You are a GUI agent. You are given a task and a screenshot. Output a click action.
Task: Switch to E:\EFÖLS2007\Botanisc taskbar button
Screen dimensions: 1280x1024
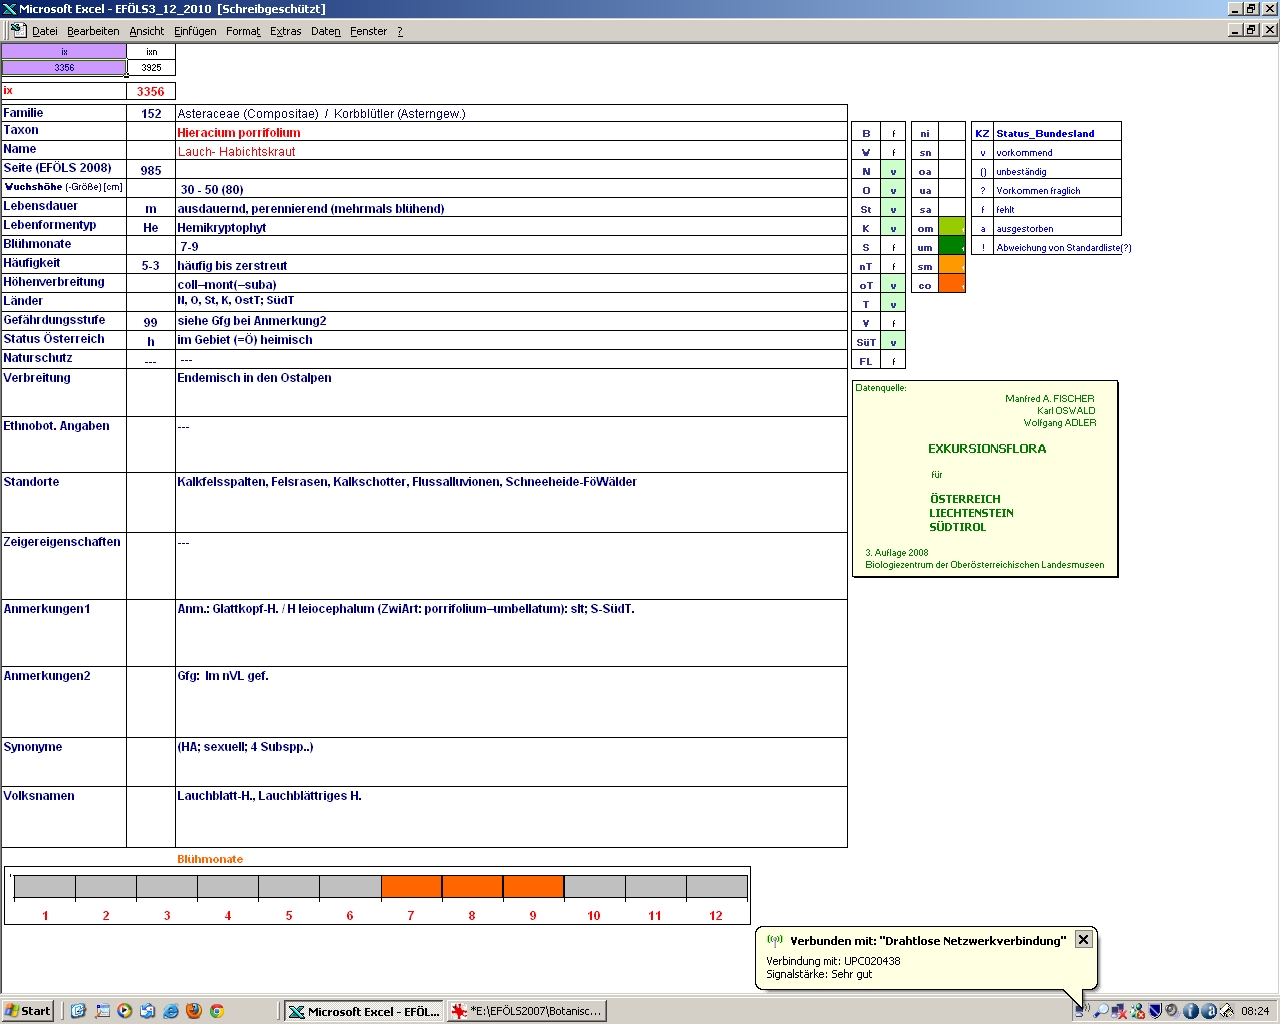click(x=527, y=1011)
